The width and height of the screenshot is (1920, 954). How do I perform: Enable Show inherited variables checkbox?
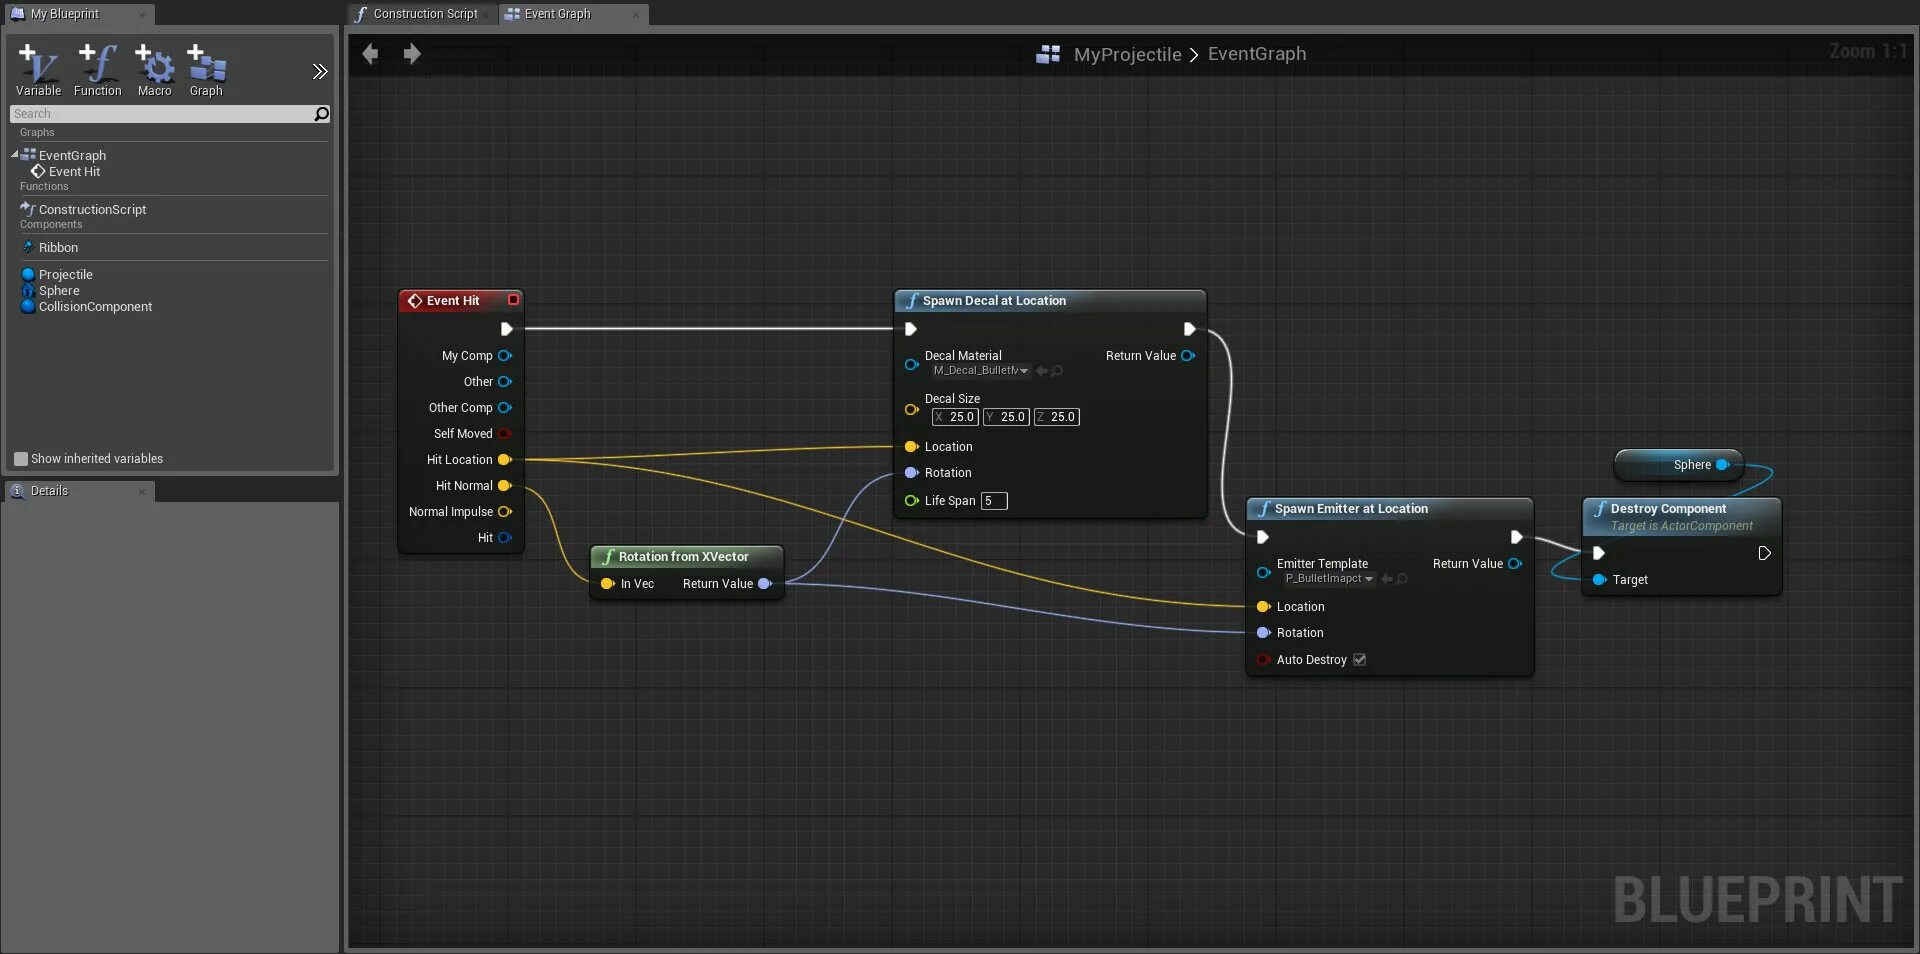(21, 459)
